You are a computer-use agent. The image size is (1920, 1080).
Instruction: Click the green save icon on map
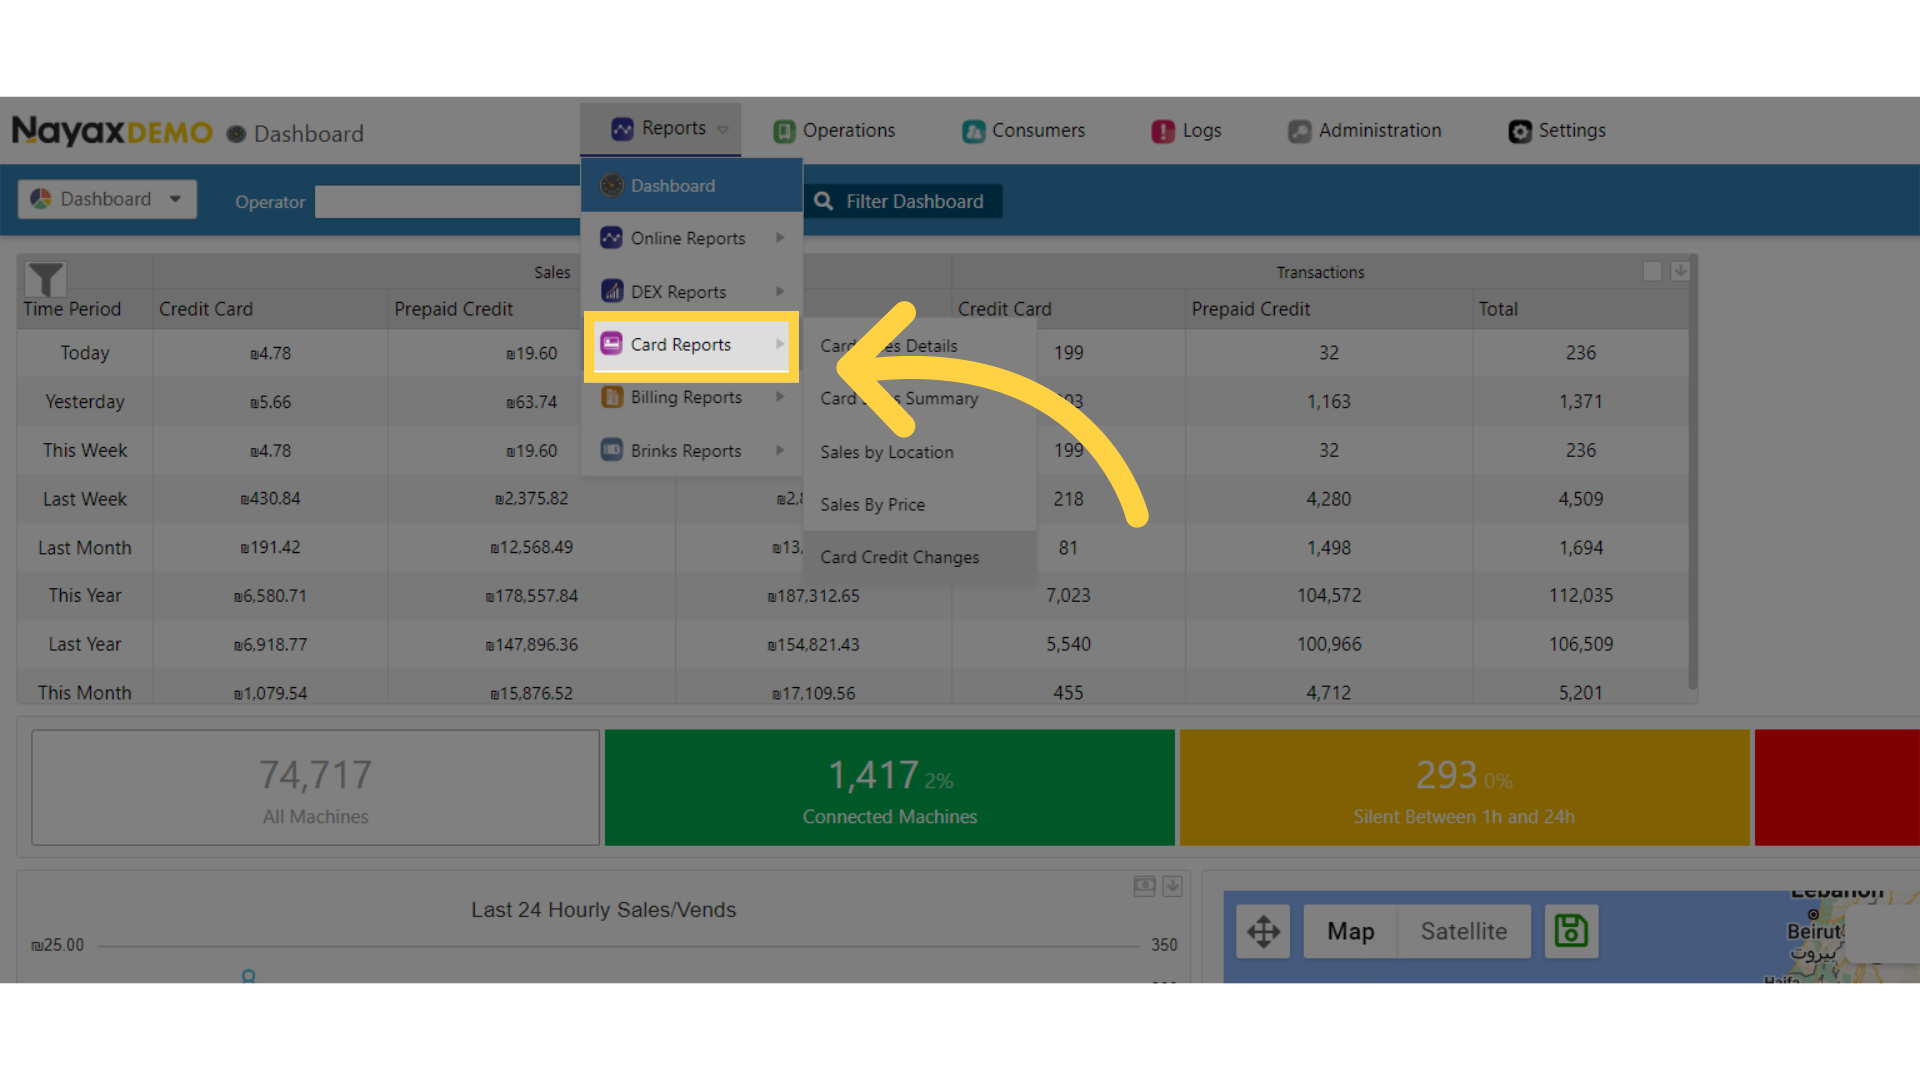1571,931
